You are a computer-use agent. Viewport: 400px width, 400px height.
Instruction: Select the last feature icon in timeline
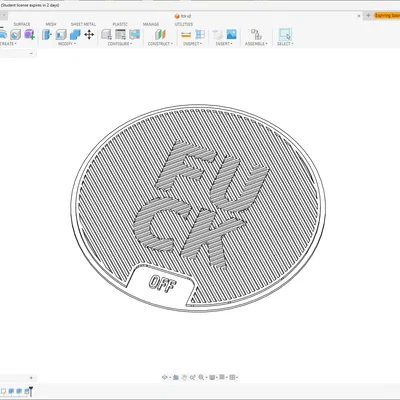(27, 391)
